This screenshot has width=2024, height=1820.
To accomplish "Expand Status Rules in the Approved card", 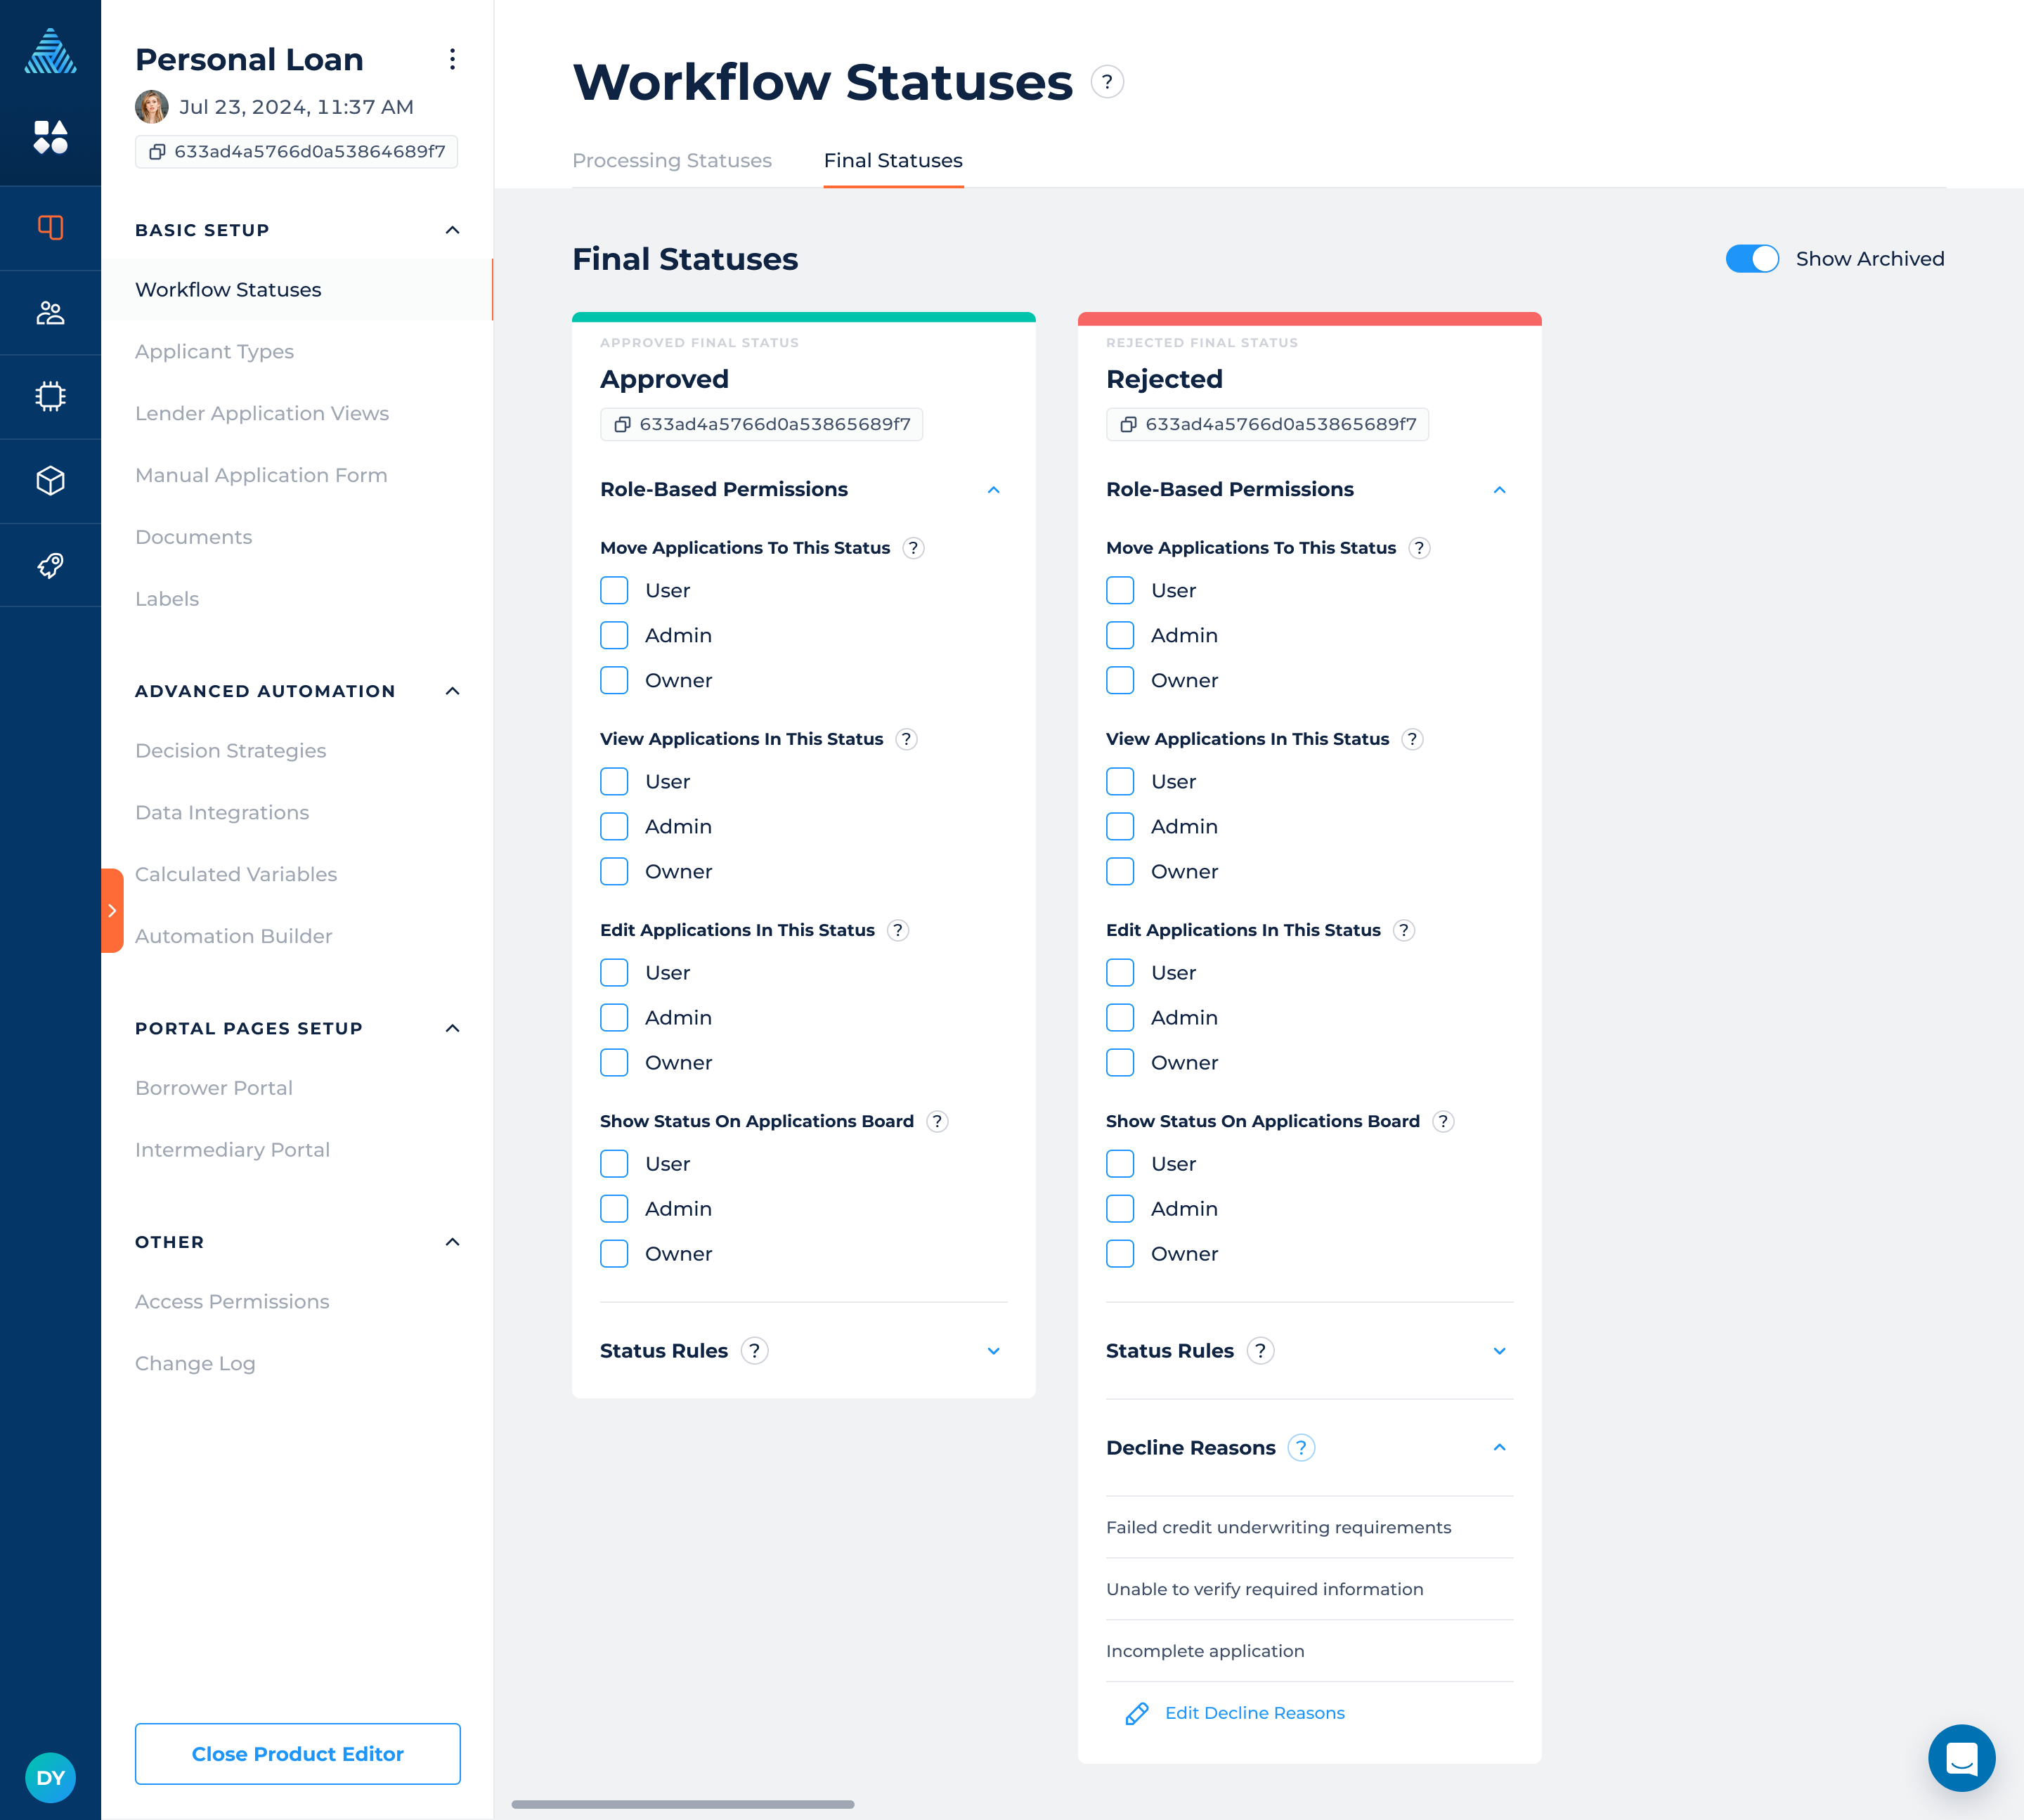I will tap(993, 1351).
